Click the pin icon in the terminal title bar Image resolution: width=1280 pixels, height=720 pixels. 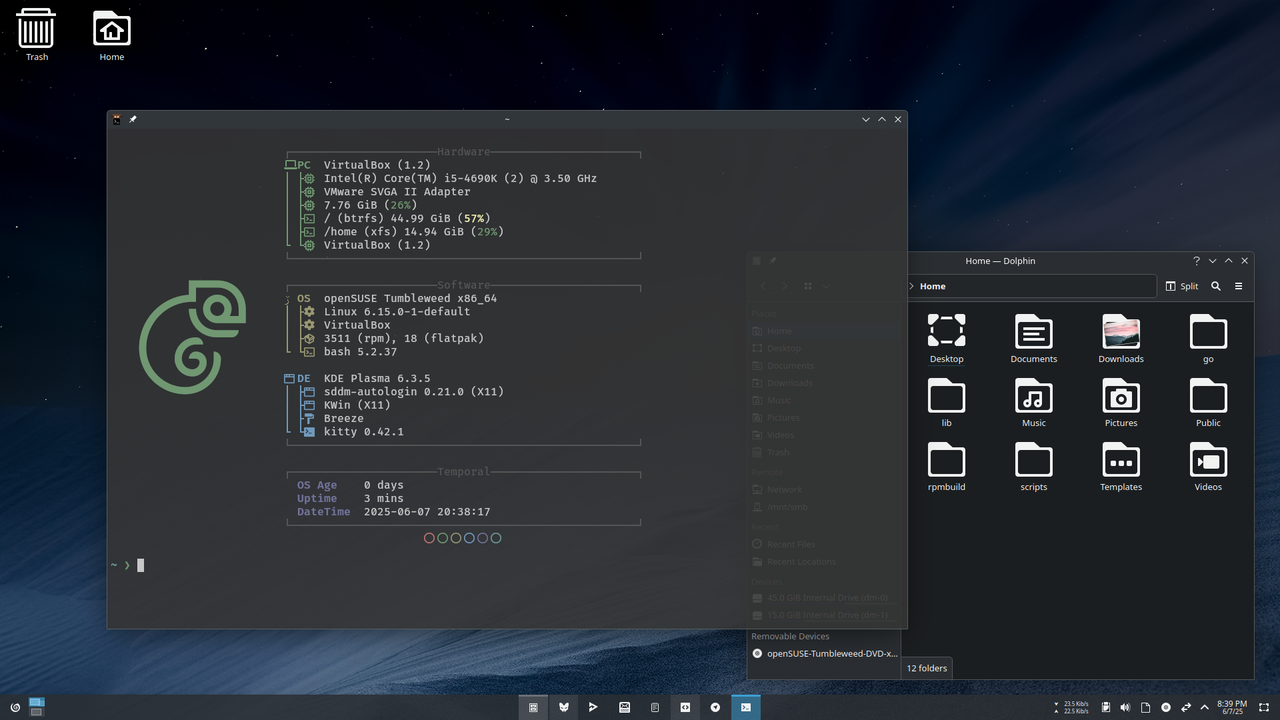[133, 119]
